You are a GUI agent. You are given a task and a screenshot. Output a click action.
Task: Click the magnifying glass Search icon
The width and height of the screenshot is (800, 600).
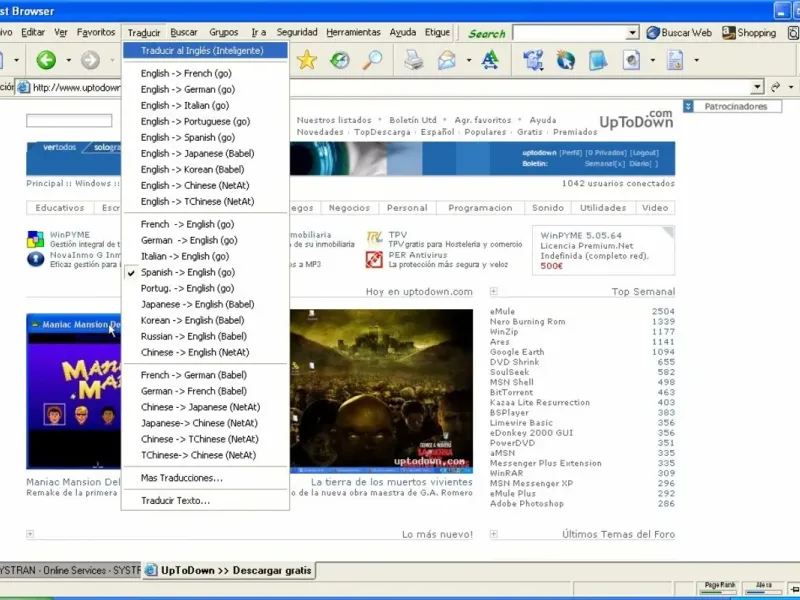[372, 61]
